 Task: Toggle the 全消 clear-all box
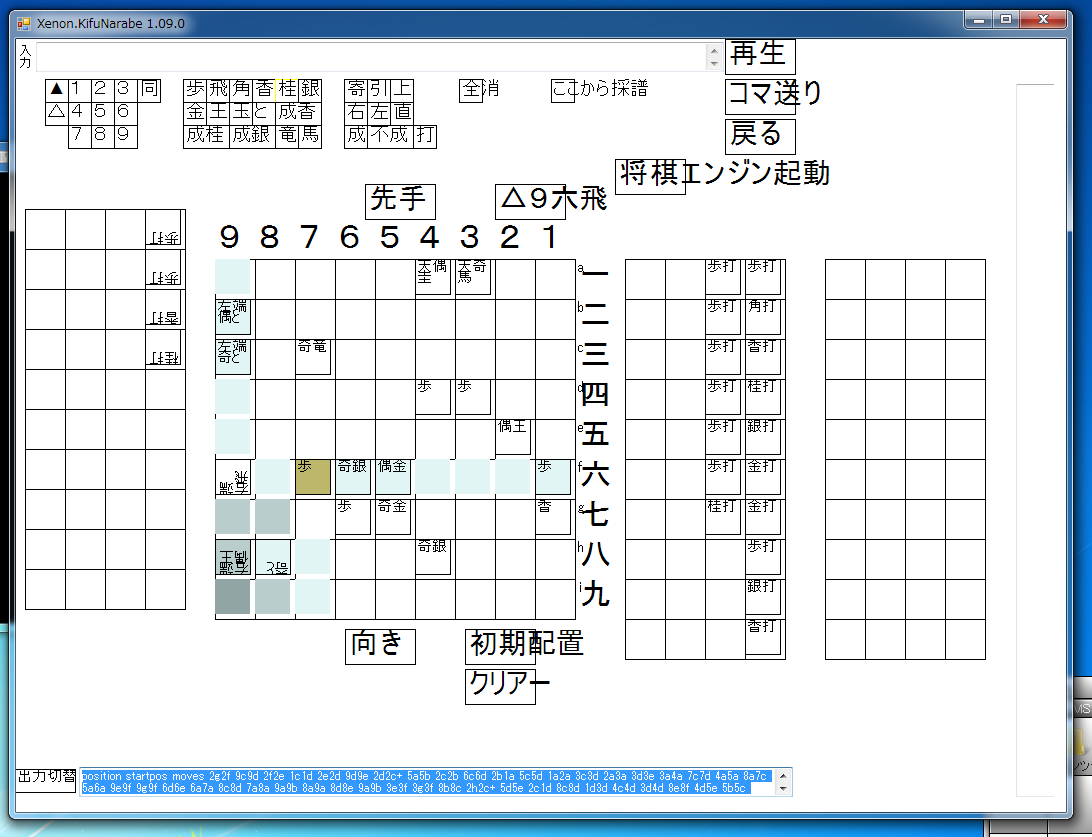click(x=470, y=89)
